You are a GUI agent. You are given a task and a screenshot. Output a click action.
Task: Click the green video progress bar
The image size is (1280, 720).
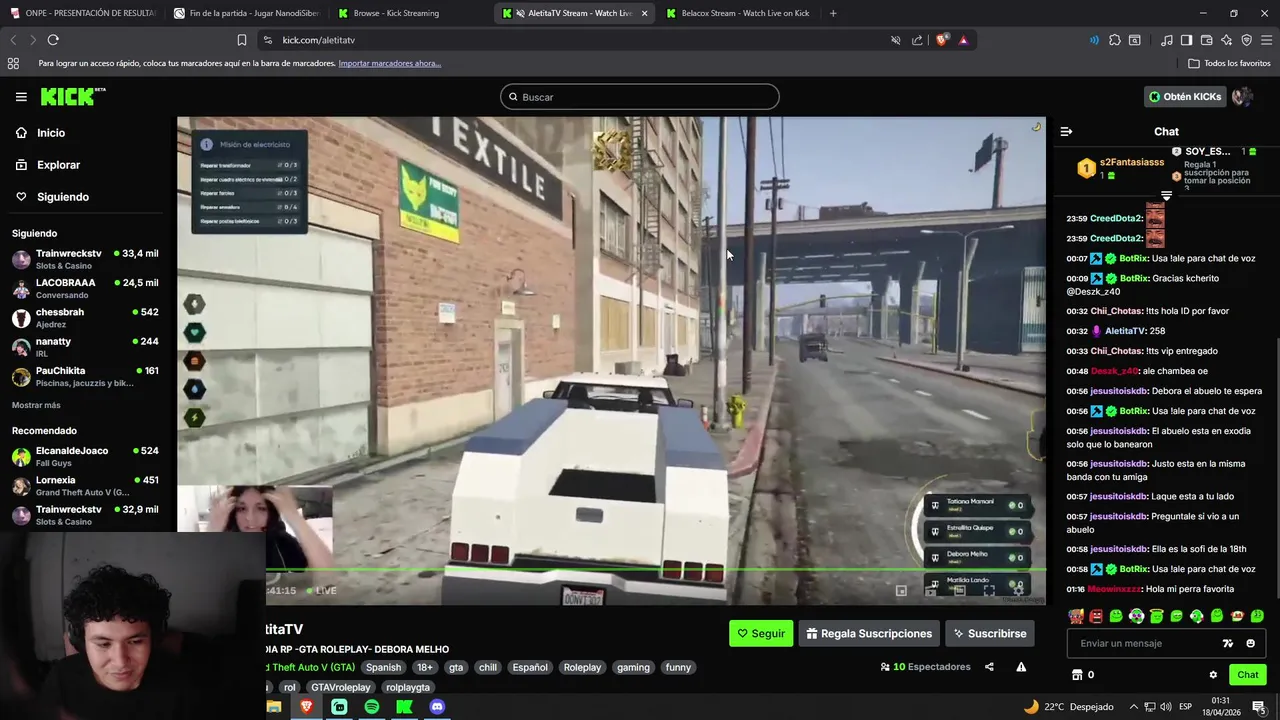655,571
